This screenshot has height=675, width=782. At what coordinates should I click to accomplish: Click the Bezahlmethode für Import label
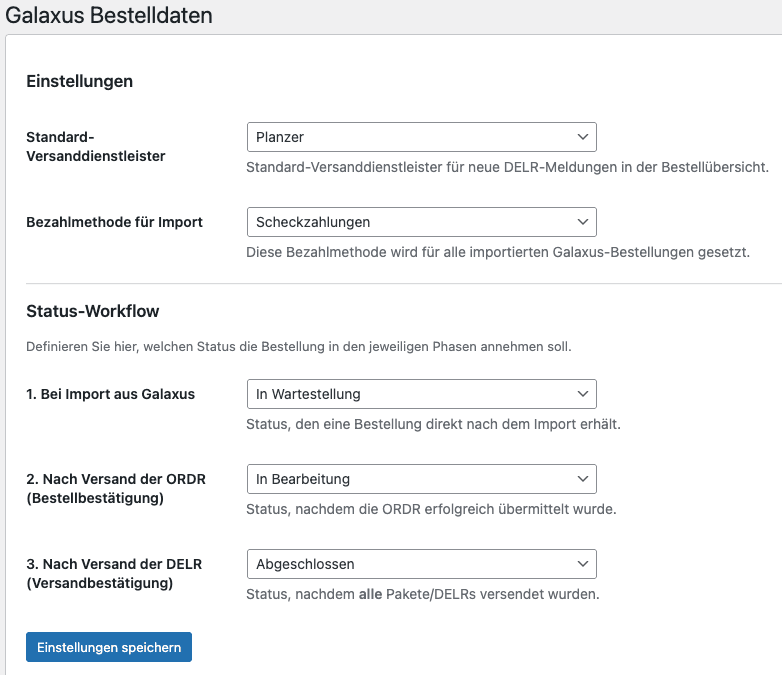(x=115, y=222)
